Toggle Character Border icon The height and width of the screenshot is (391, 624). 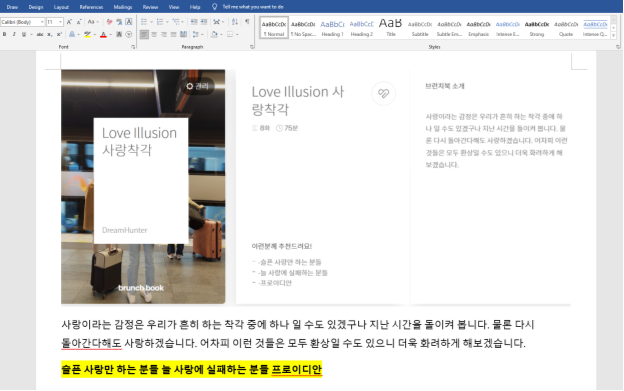tap(129, 22)
